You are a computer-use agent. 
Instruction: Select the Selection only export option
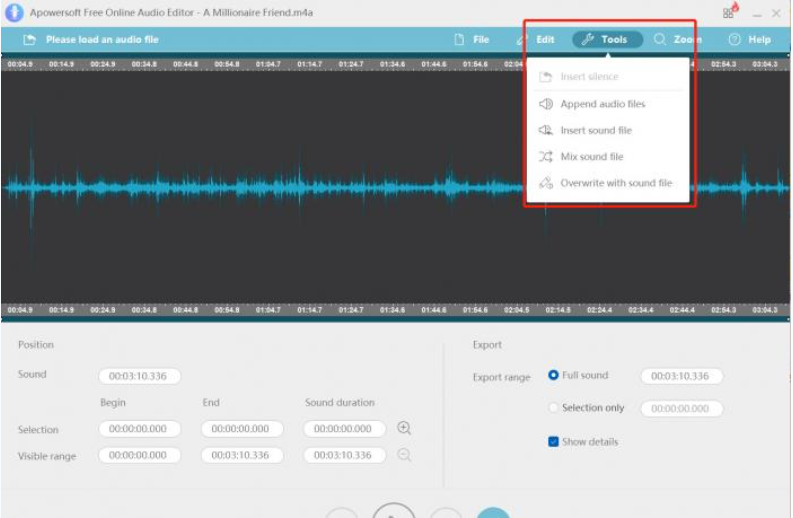point(553,407)
